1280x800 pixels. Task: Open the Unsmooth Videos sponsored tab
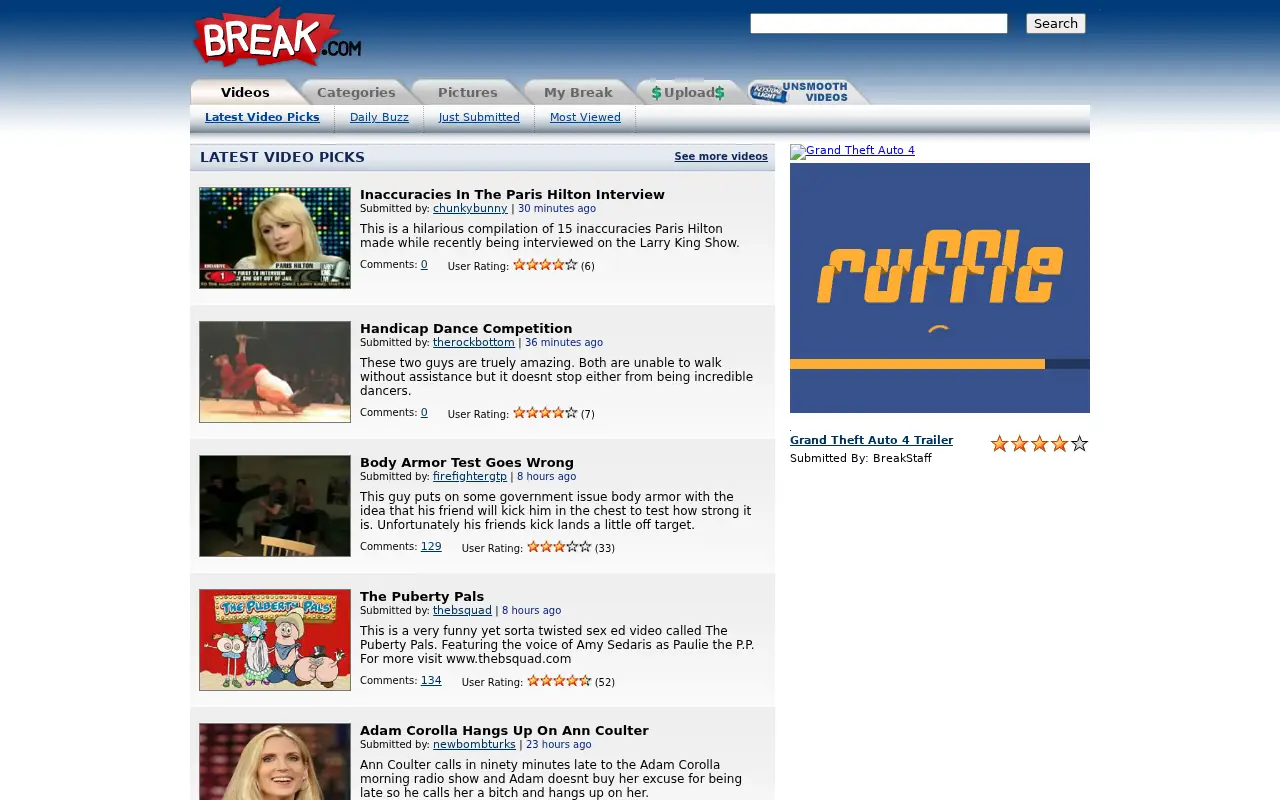pyautogui.click(x=808, y=92)
